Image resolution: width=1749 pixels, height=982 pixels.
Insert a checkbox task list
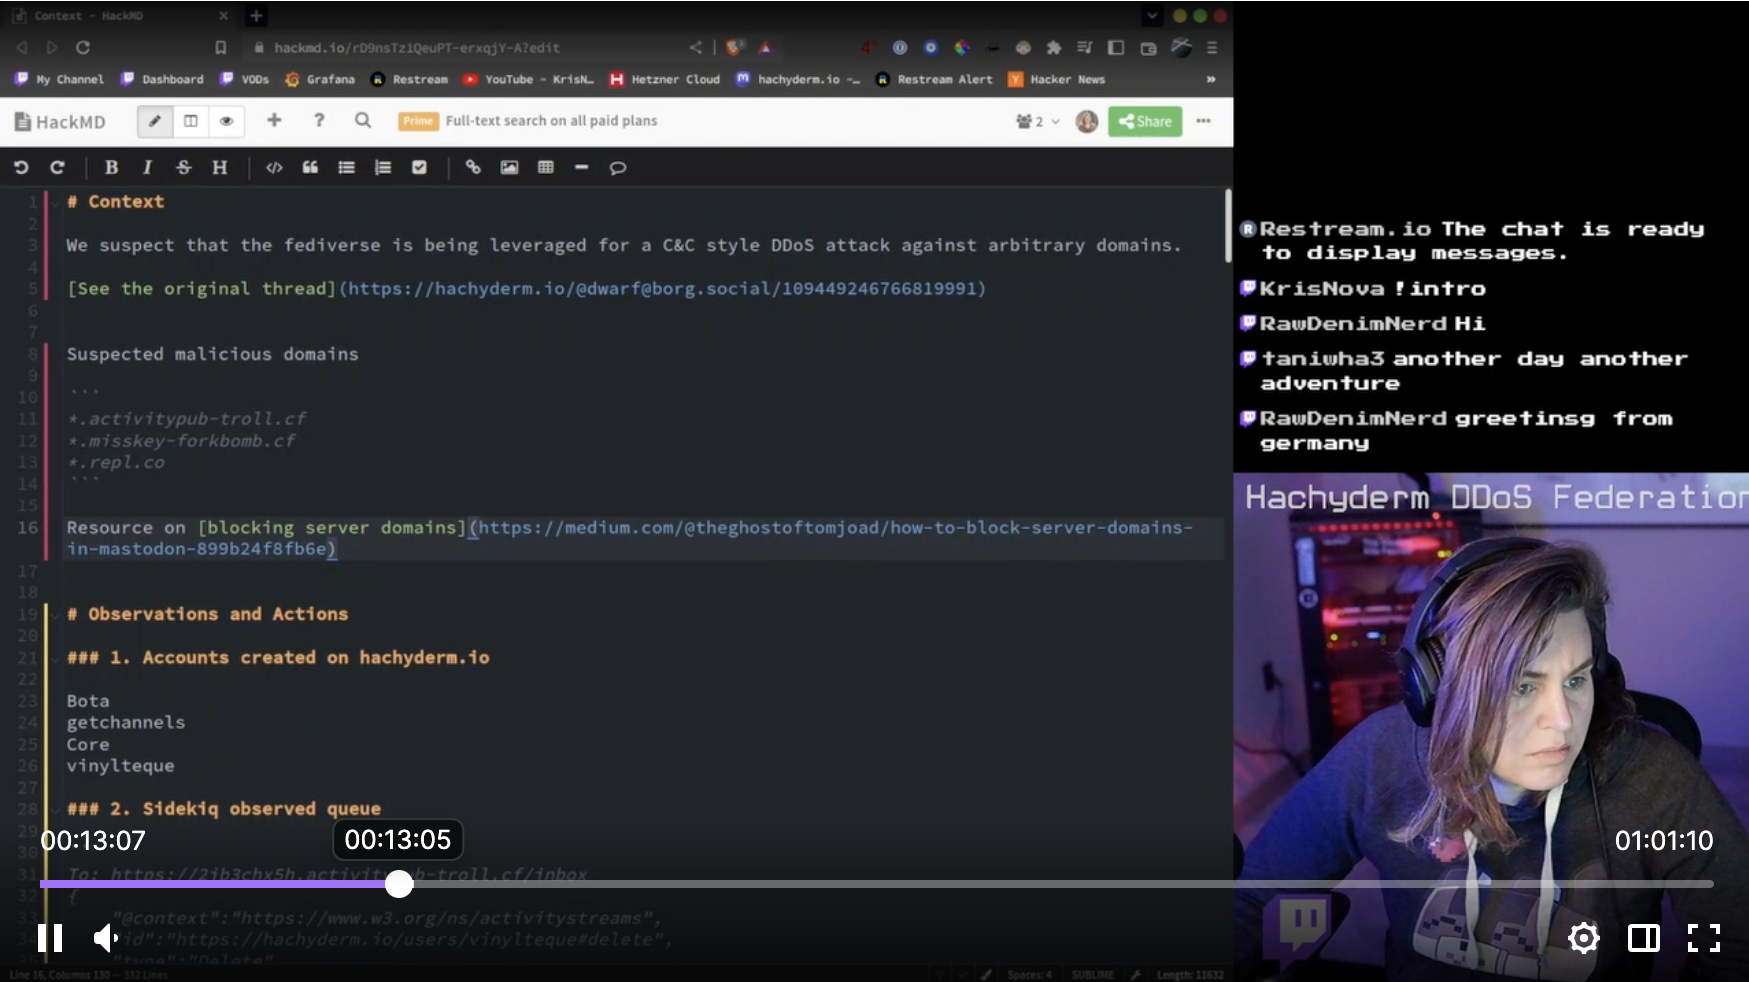(x=419, y=168)
